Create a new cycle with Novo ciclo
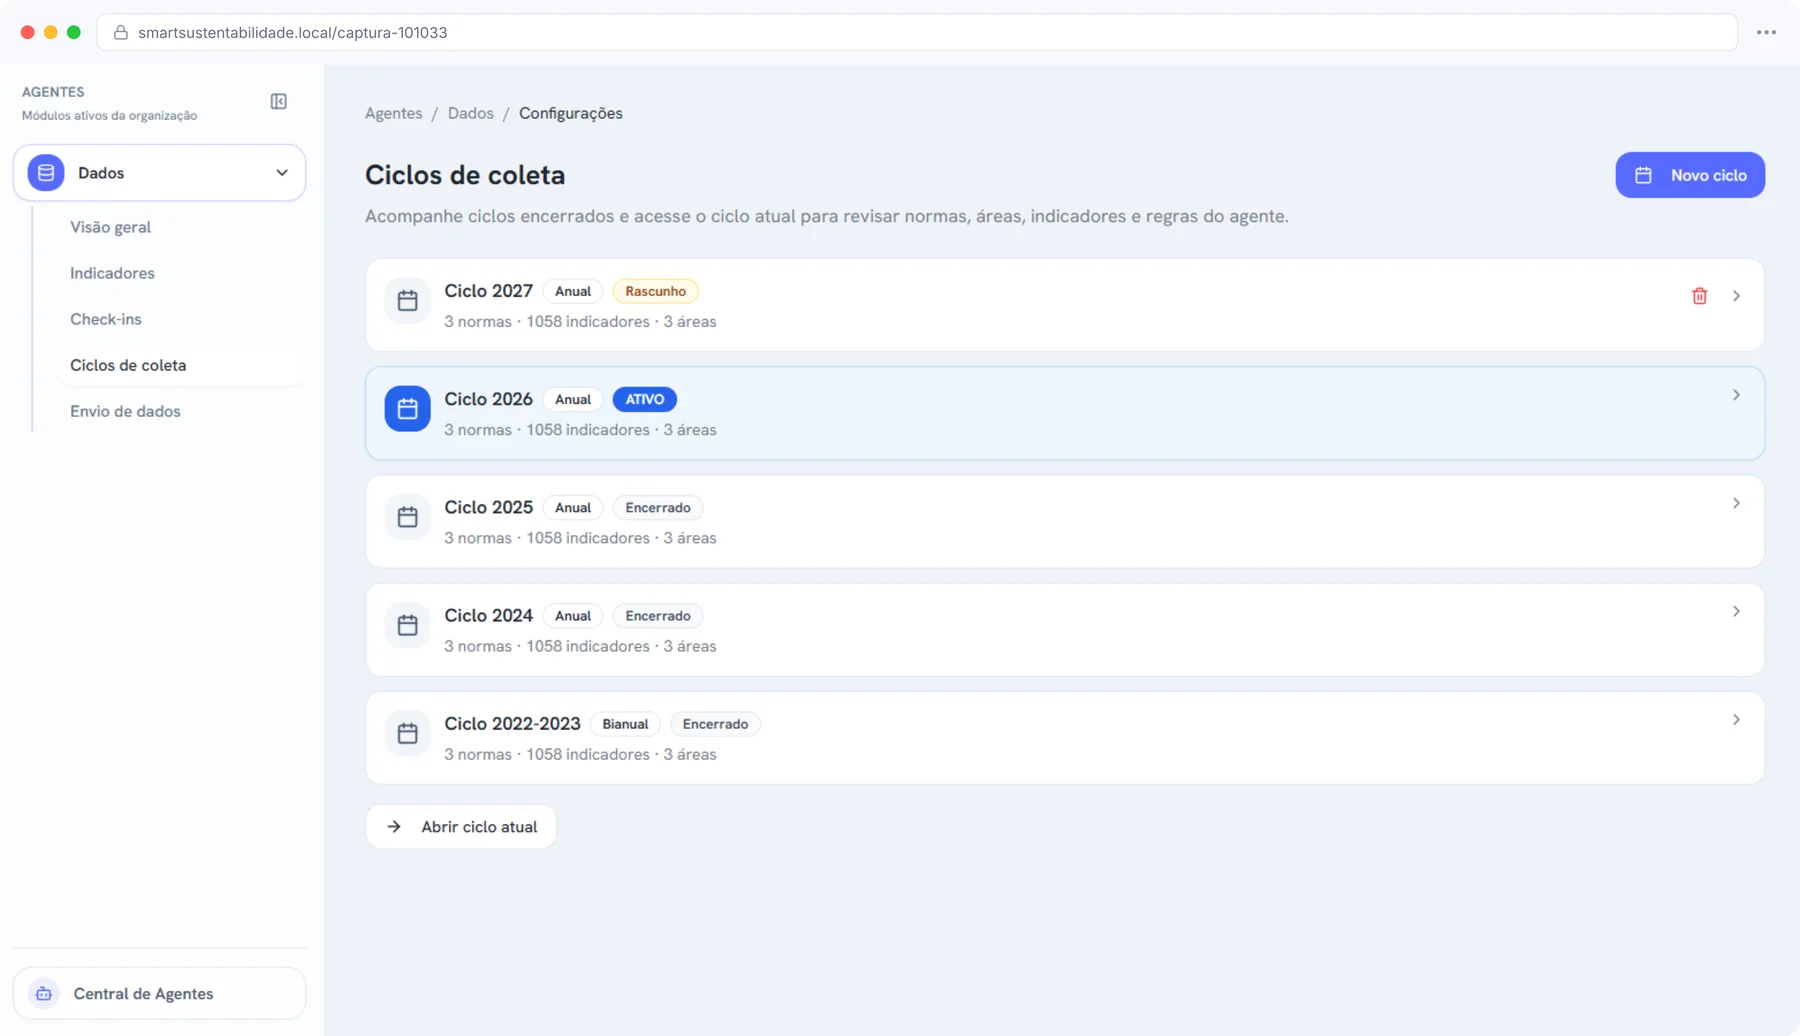This screenshot has width=1800, height=1036. [x=1690, y=175]
